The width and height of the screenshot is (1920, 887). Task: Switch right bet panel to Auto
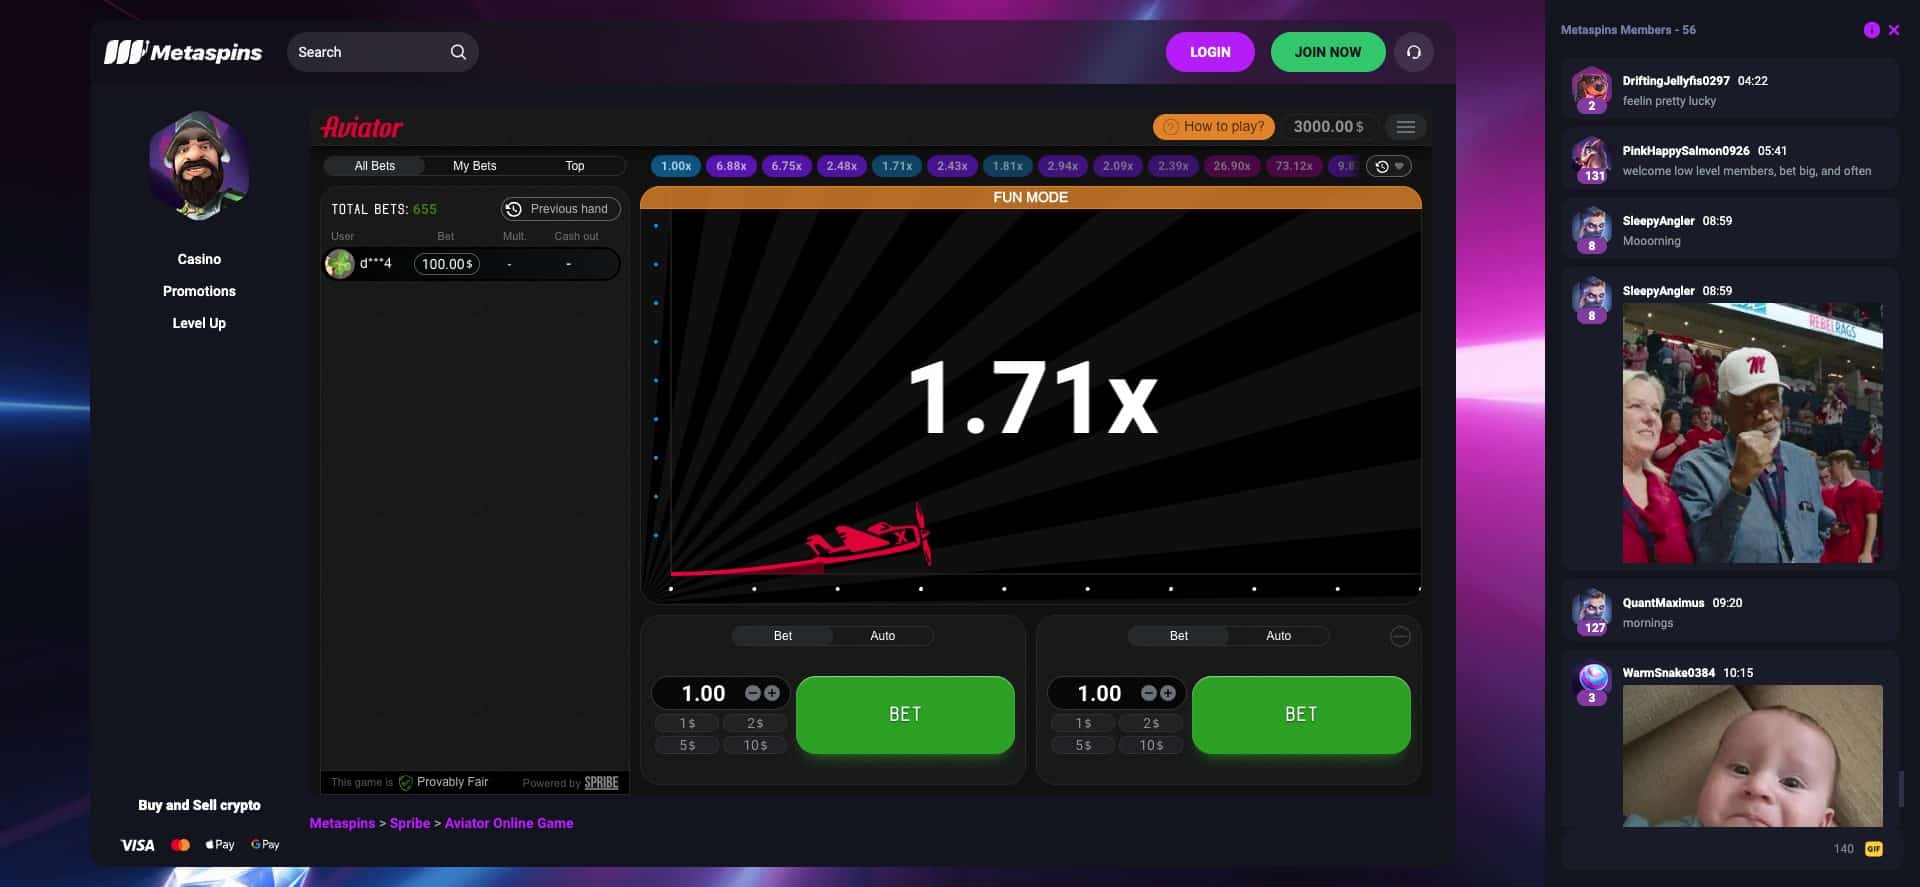[1278, 636]
